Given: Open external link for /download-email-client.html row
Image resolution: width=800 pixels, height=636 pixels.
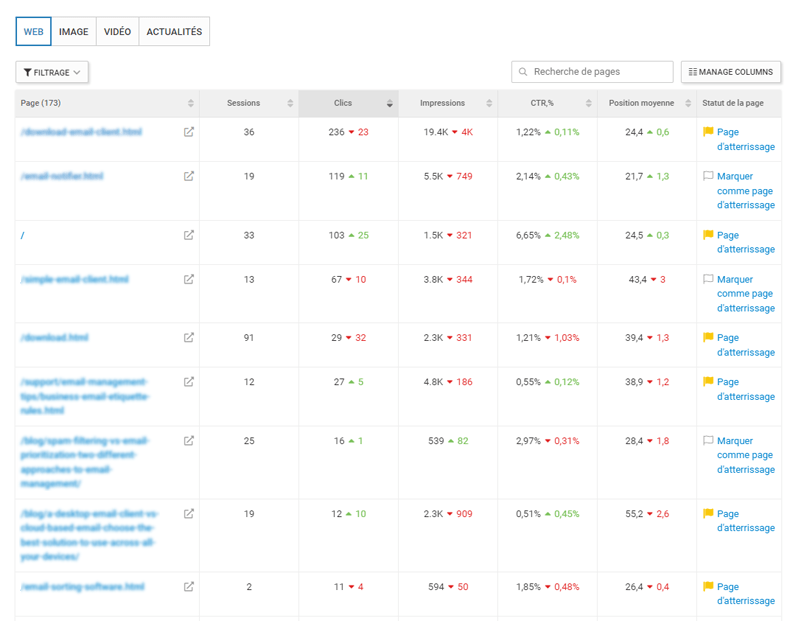Looking at the screenshot, I should [x=189, y=132].
